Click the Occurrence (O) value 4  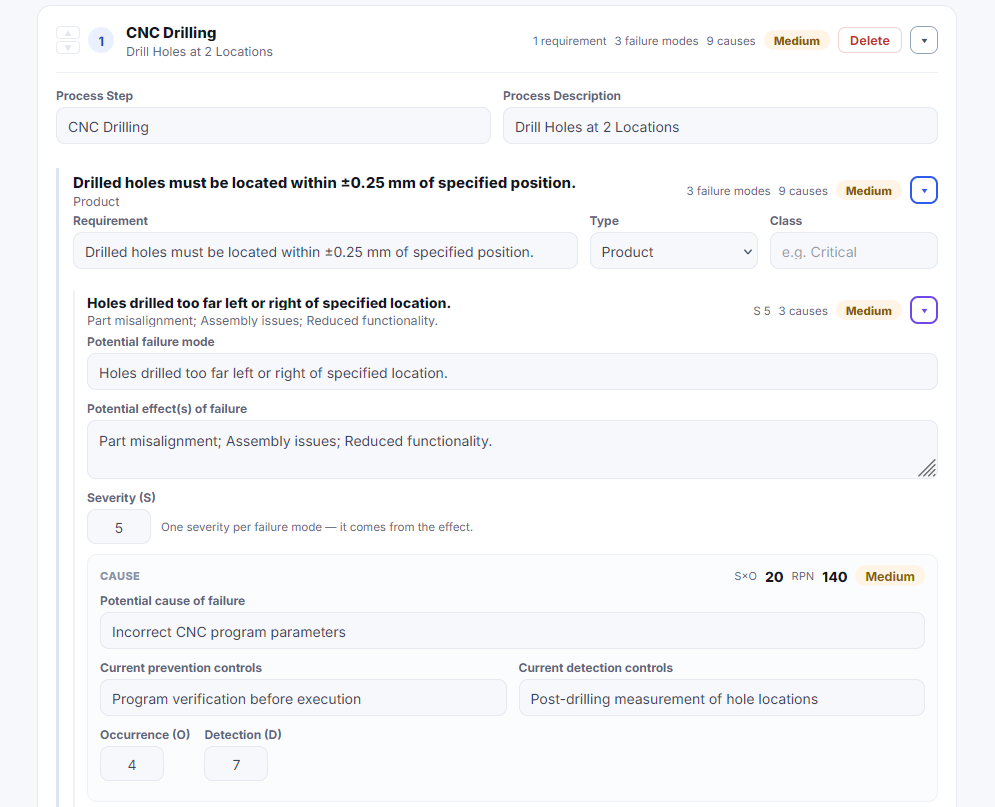tap(132, 764)
